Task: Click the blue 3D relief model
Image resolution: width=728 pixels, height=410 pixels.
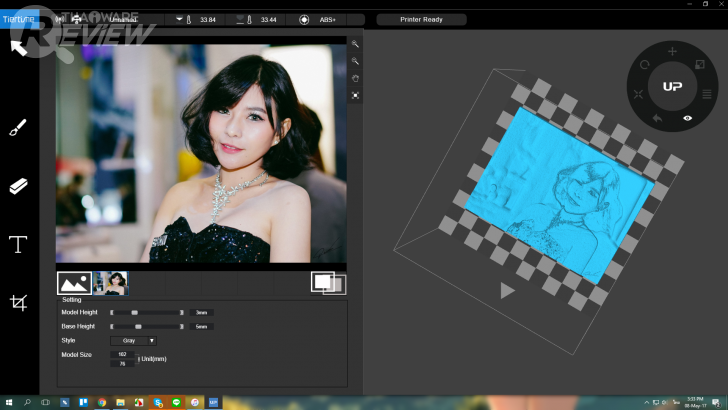Action: tap(559, 195)
